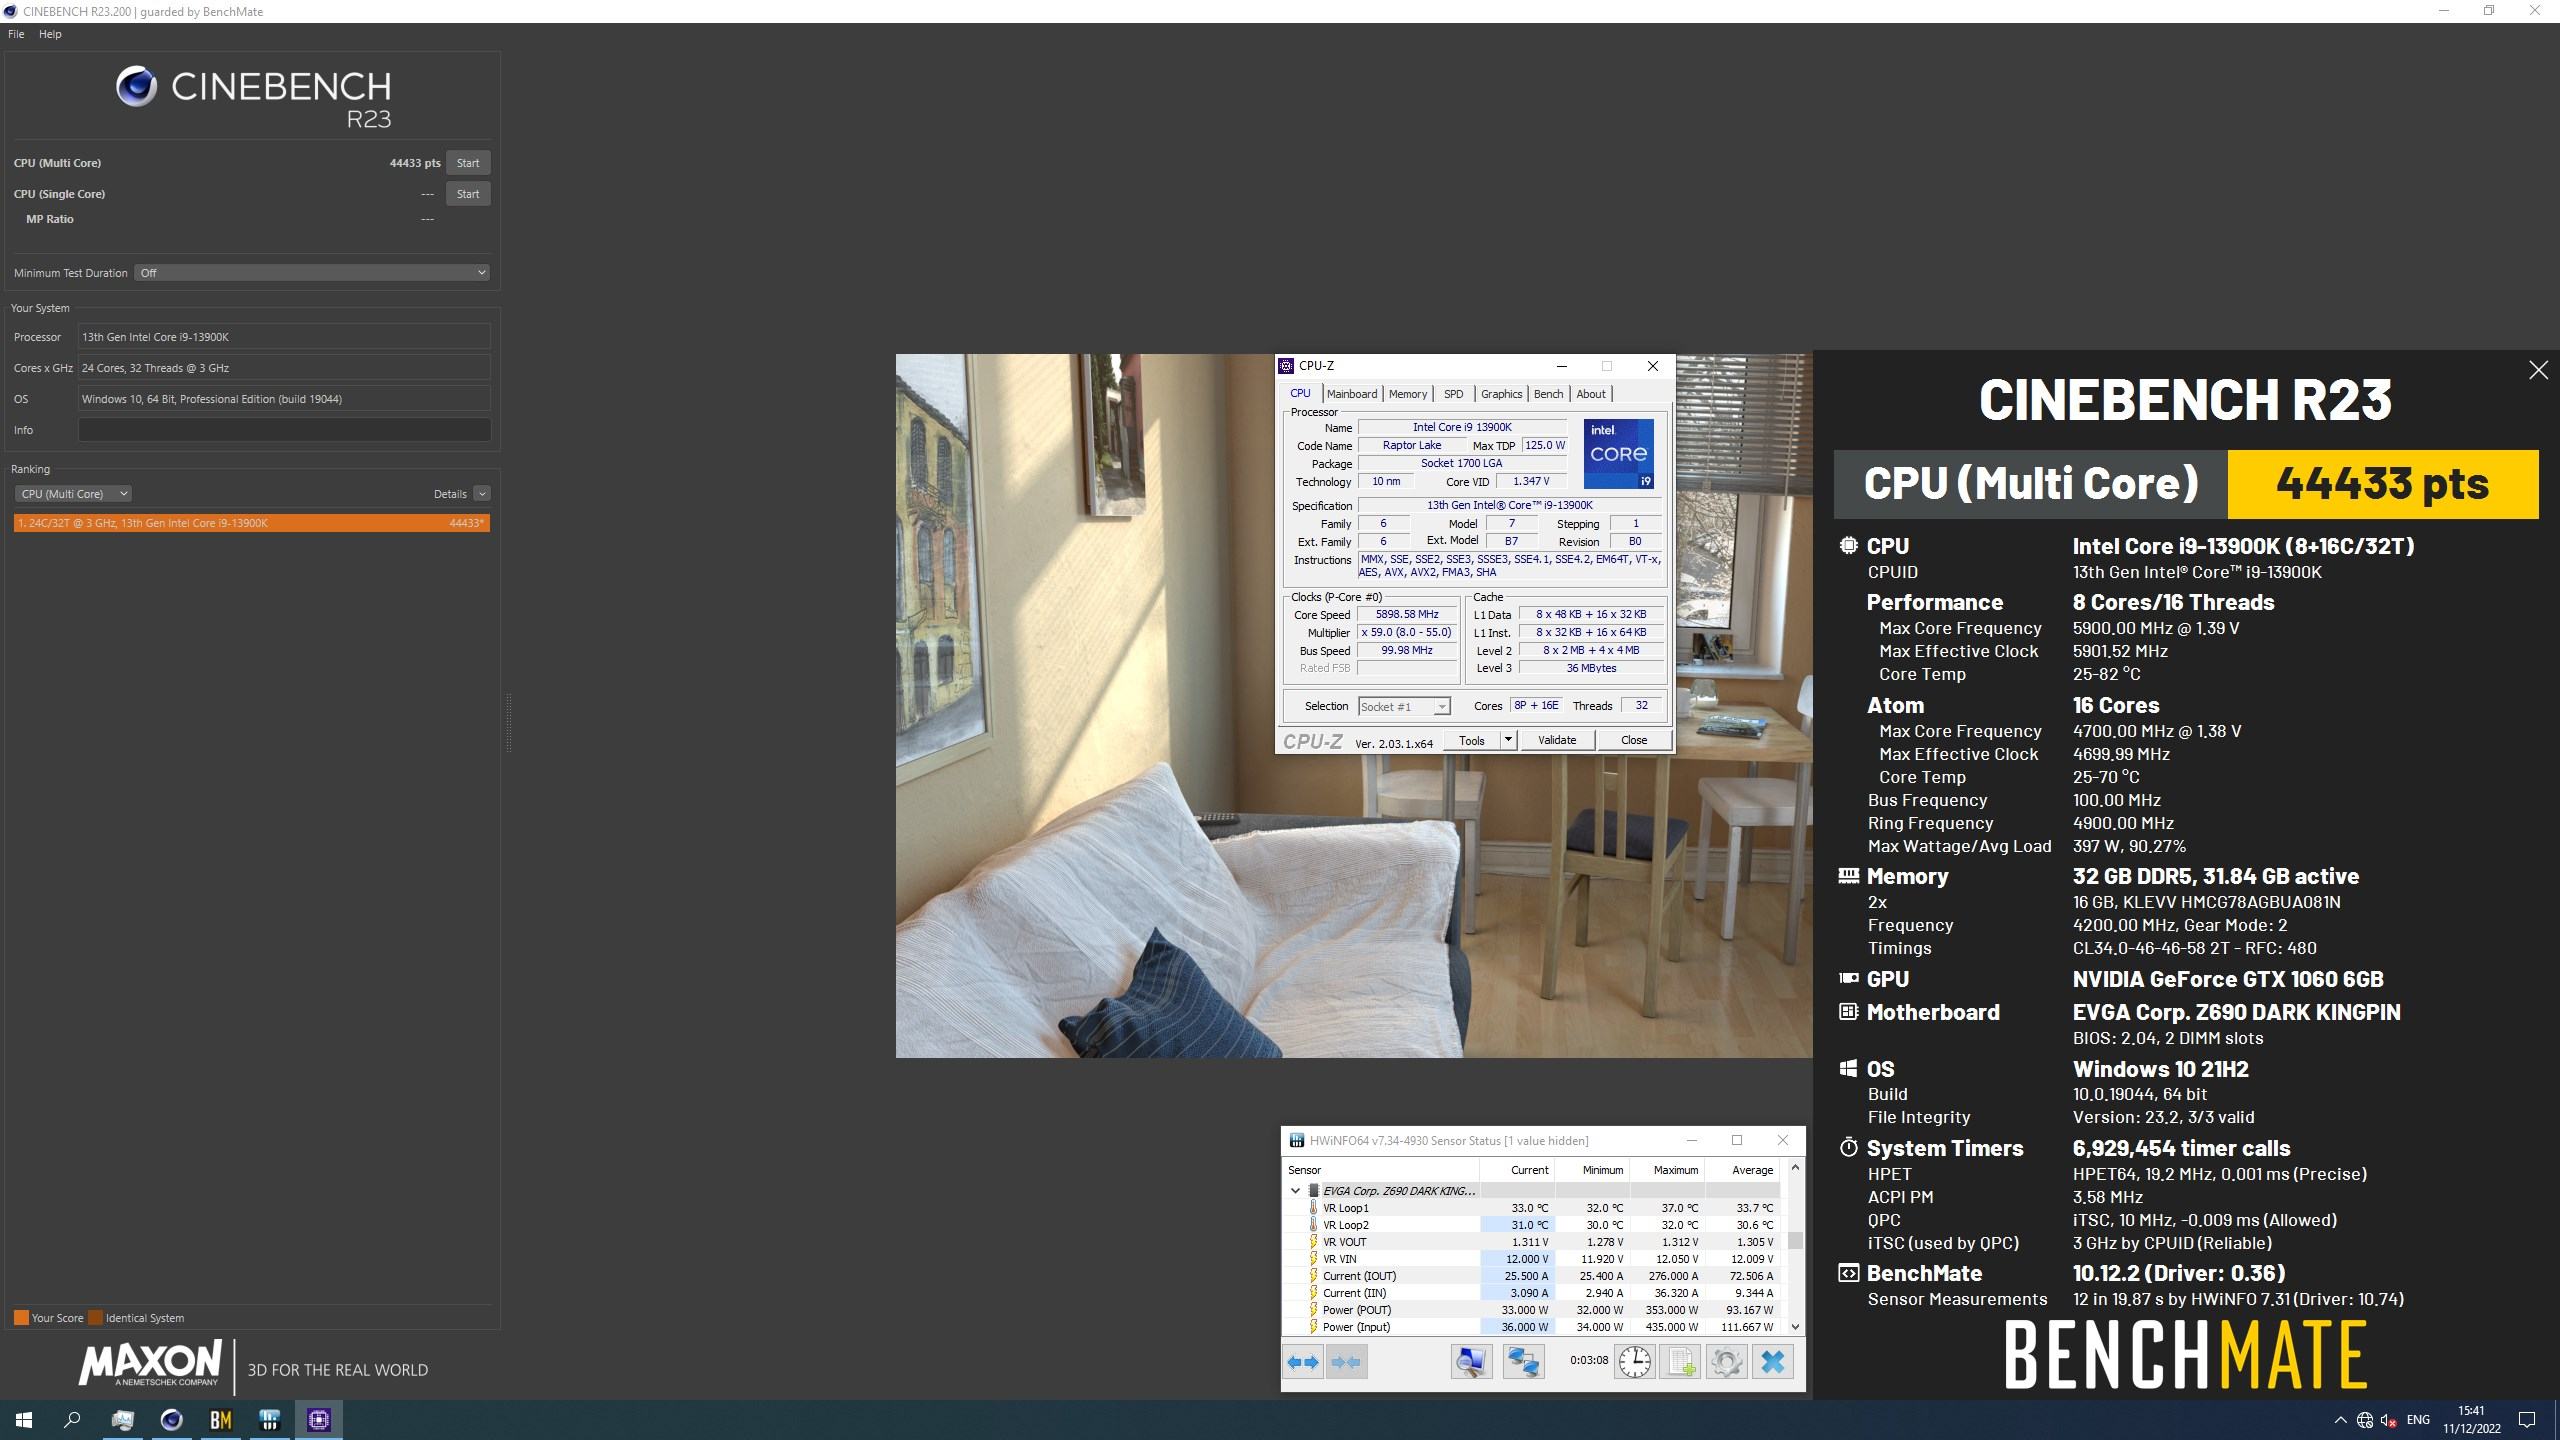Image resolution: width=2560 pixels, height=1440 pixels.
Task: Switch to CPU-Z Graphics tab
Action: (1501, 394)
